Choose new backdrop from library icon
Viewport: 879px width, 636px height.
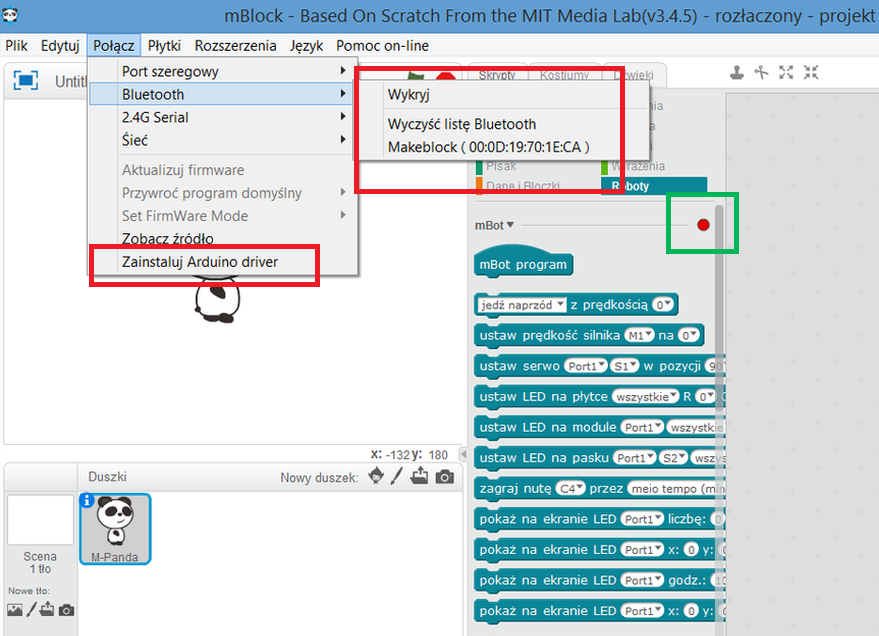15,610
